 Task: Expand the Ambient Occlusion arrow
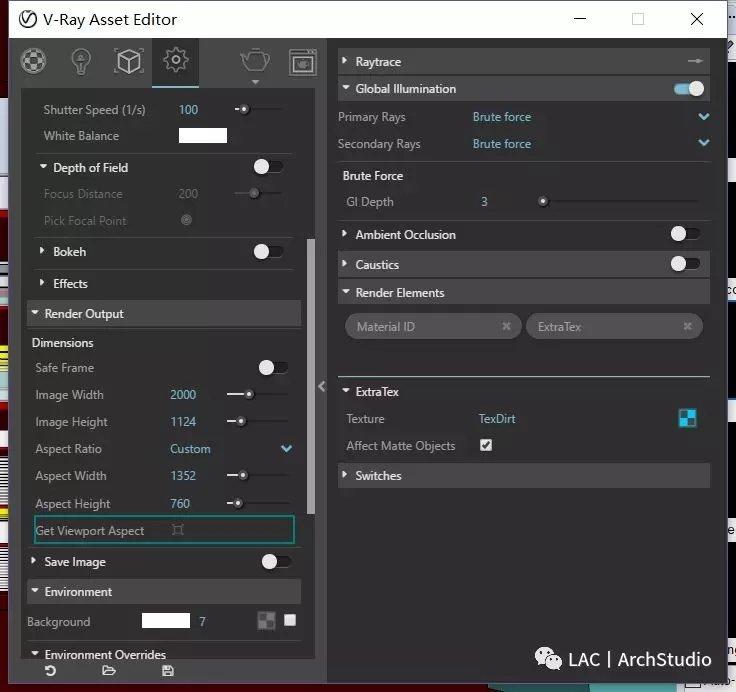(x=345, y=233)
